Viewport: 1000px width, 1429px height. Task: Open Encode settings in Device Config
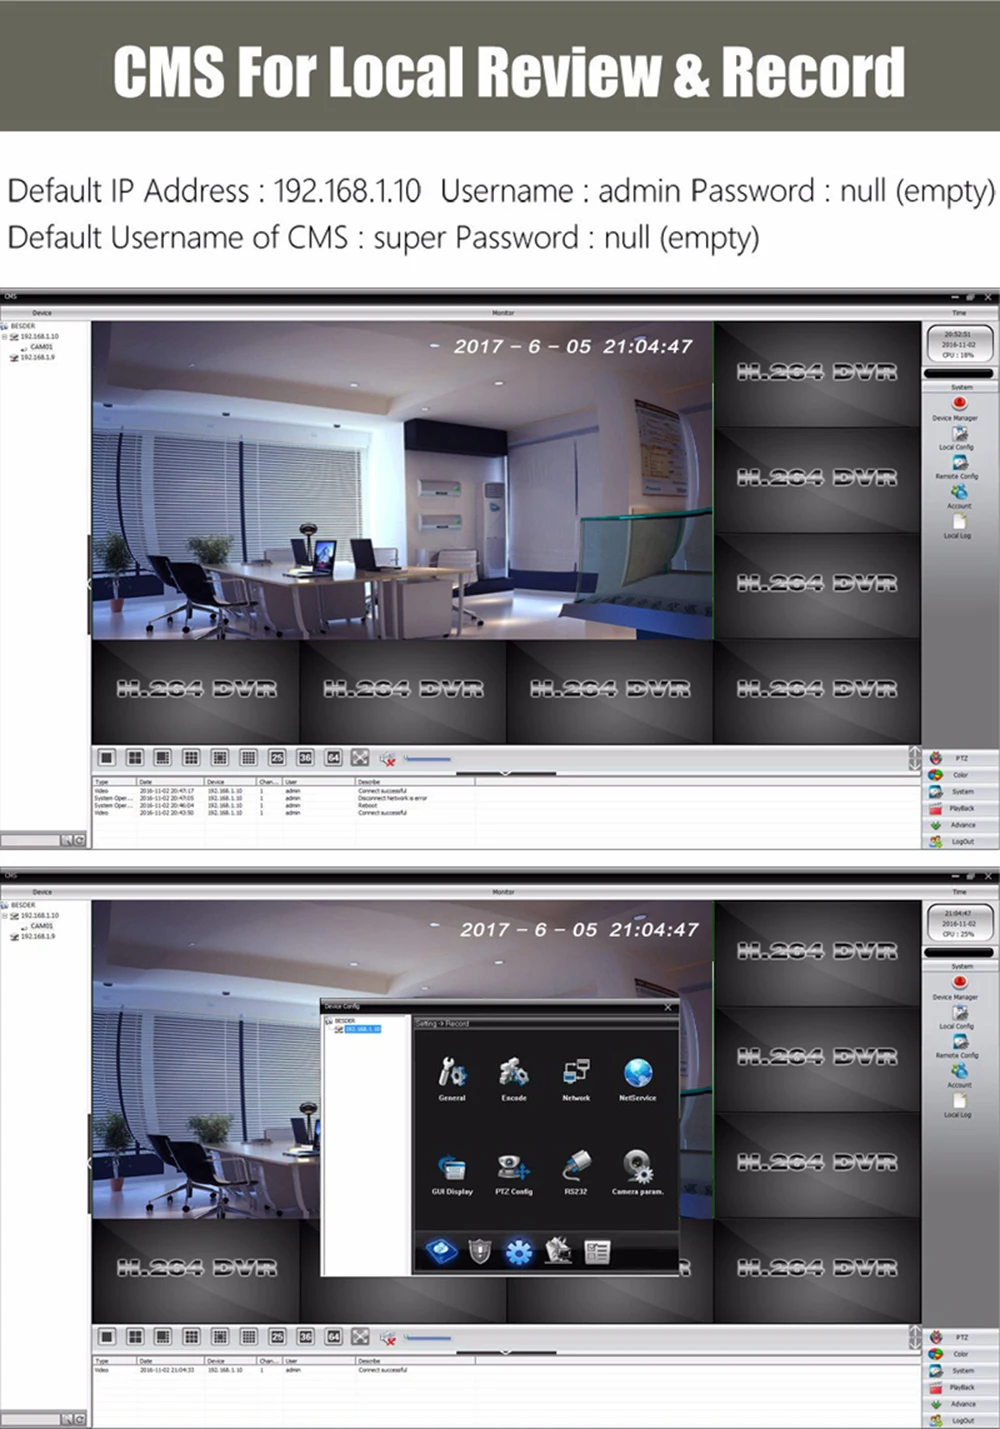pos(514,1078)
